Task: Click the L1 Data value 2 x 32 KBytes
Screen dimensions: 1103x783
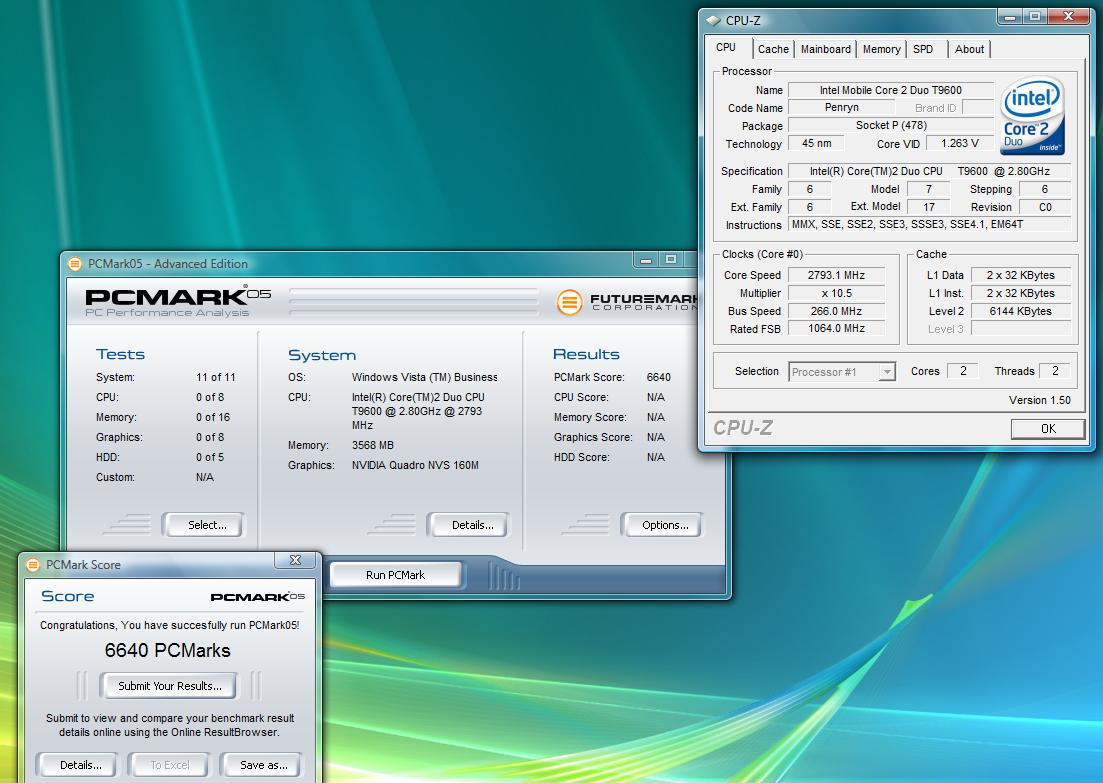Action: tap(1021, 275)
